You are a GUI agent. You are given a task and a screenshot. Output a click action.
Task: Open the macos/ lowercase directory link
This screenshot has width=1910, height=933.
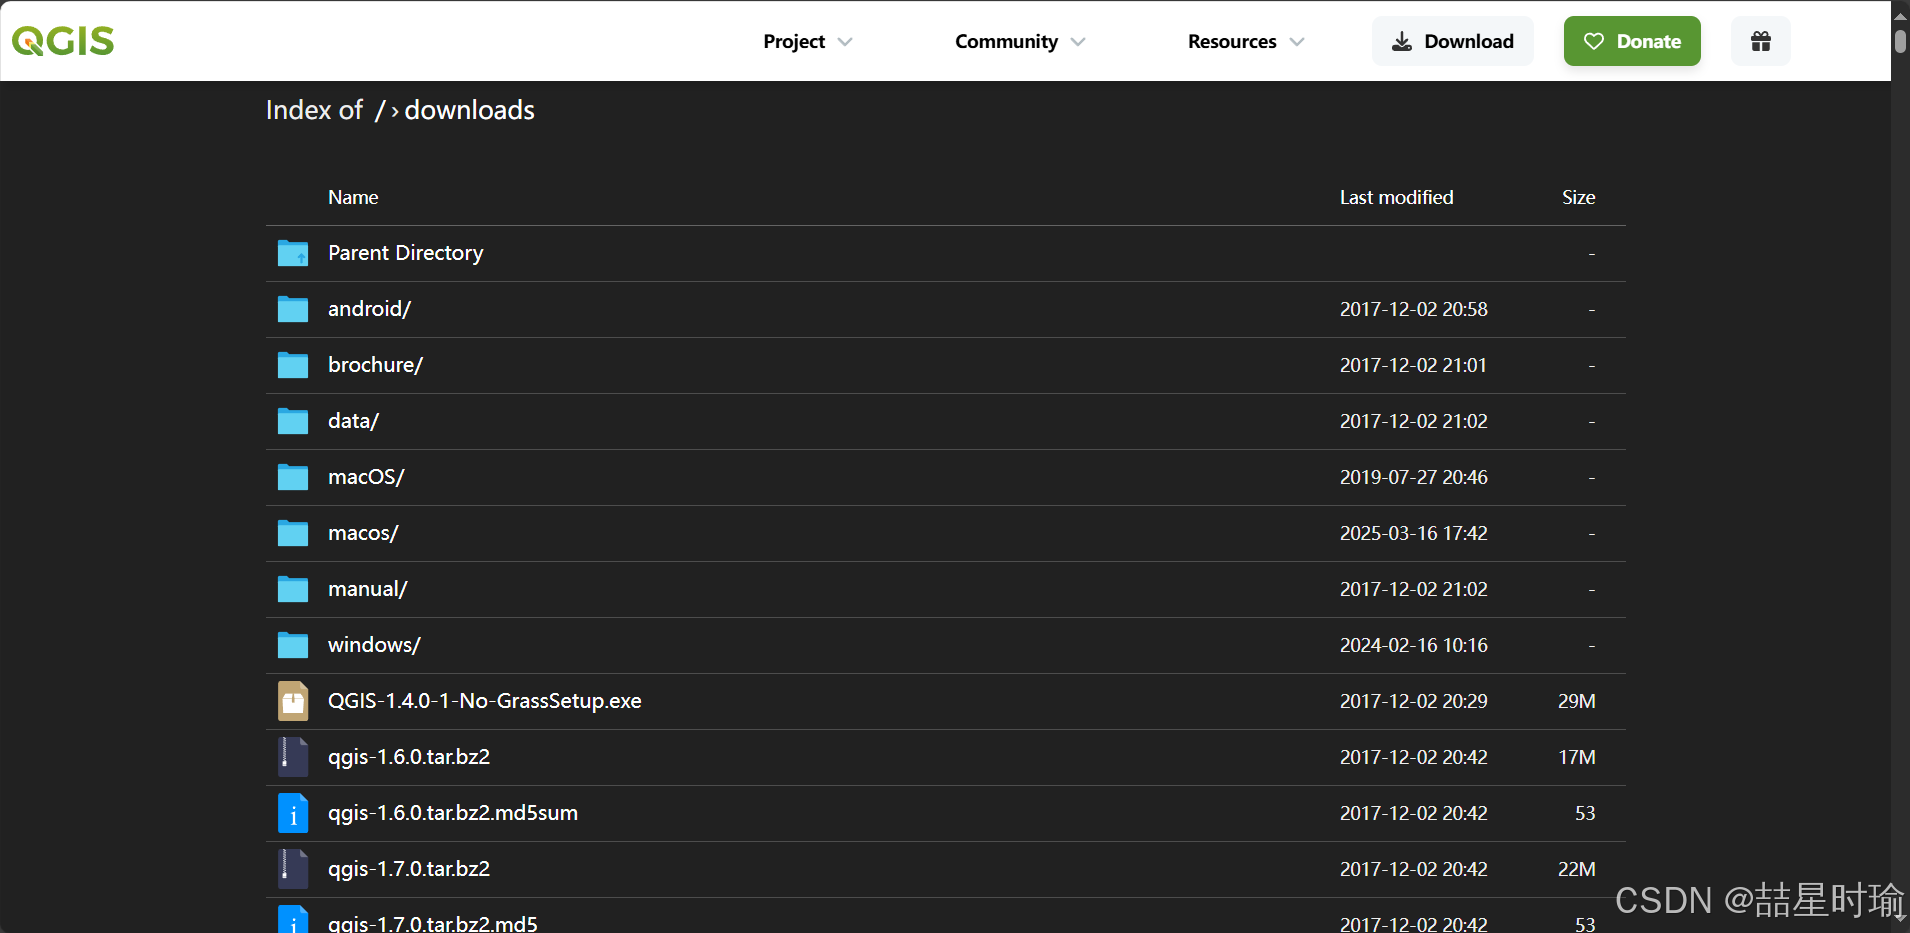[363, 533]
